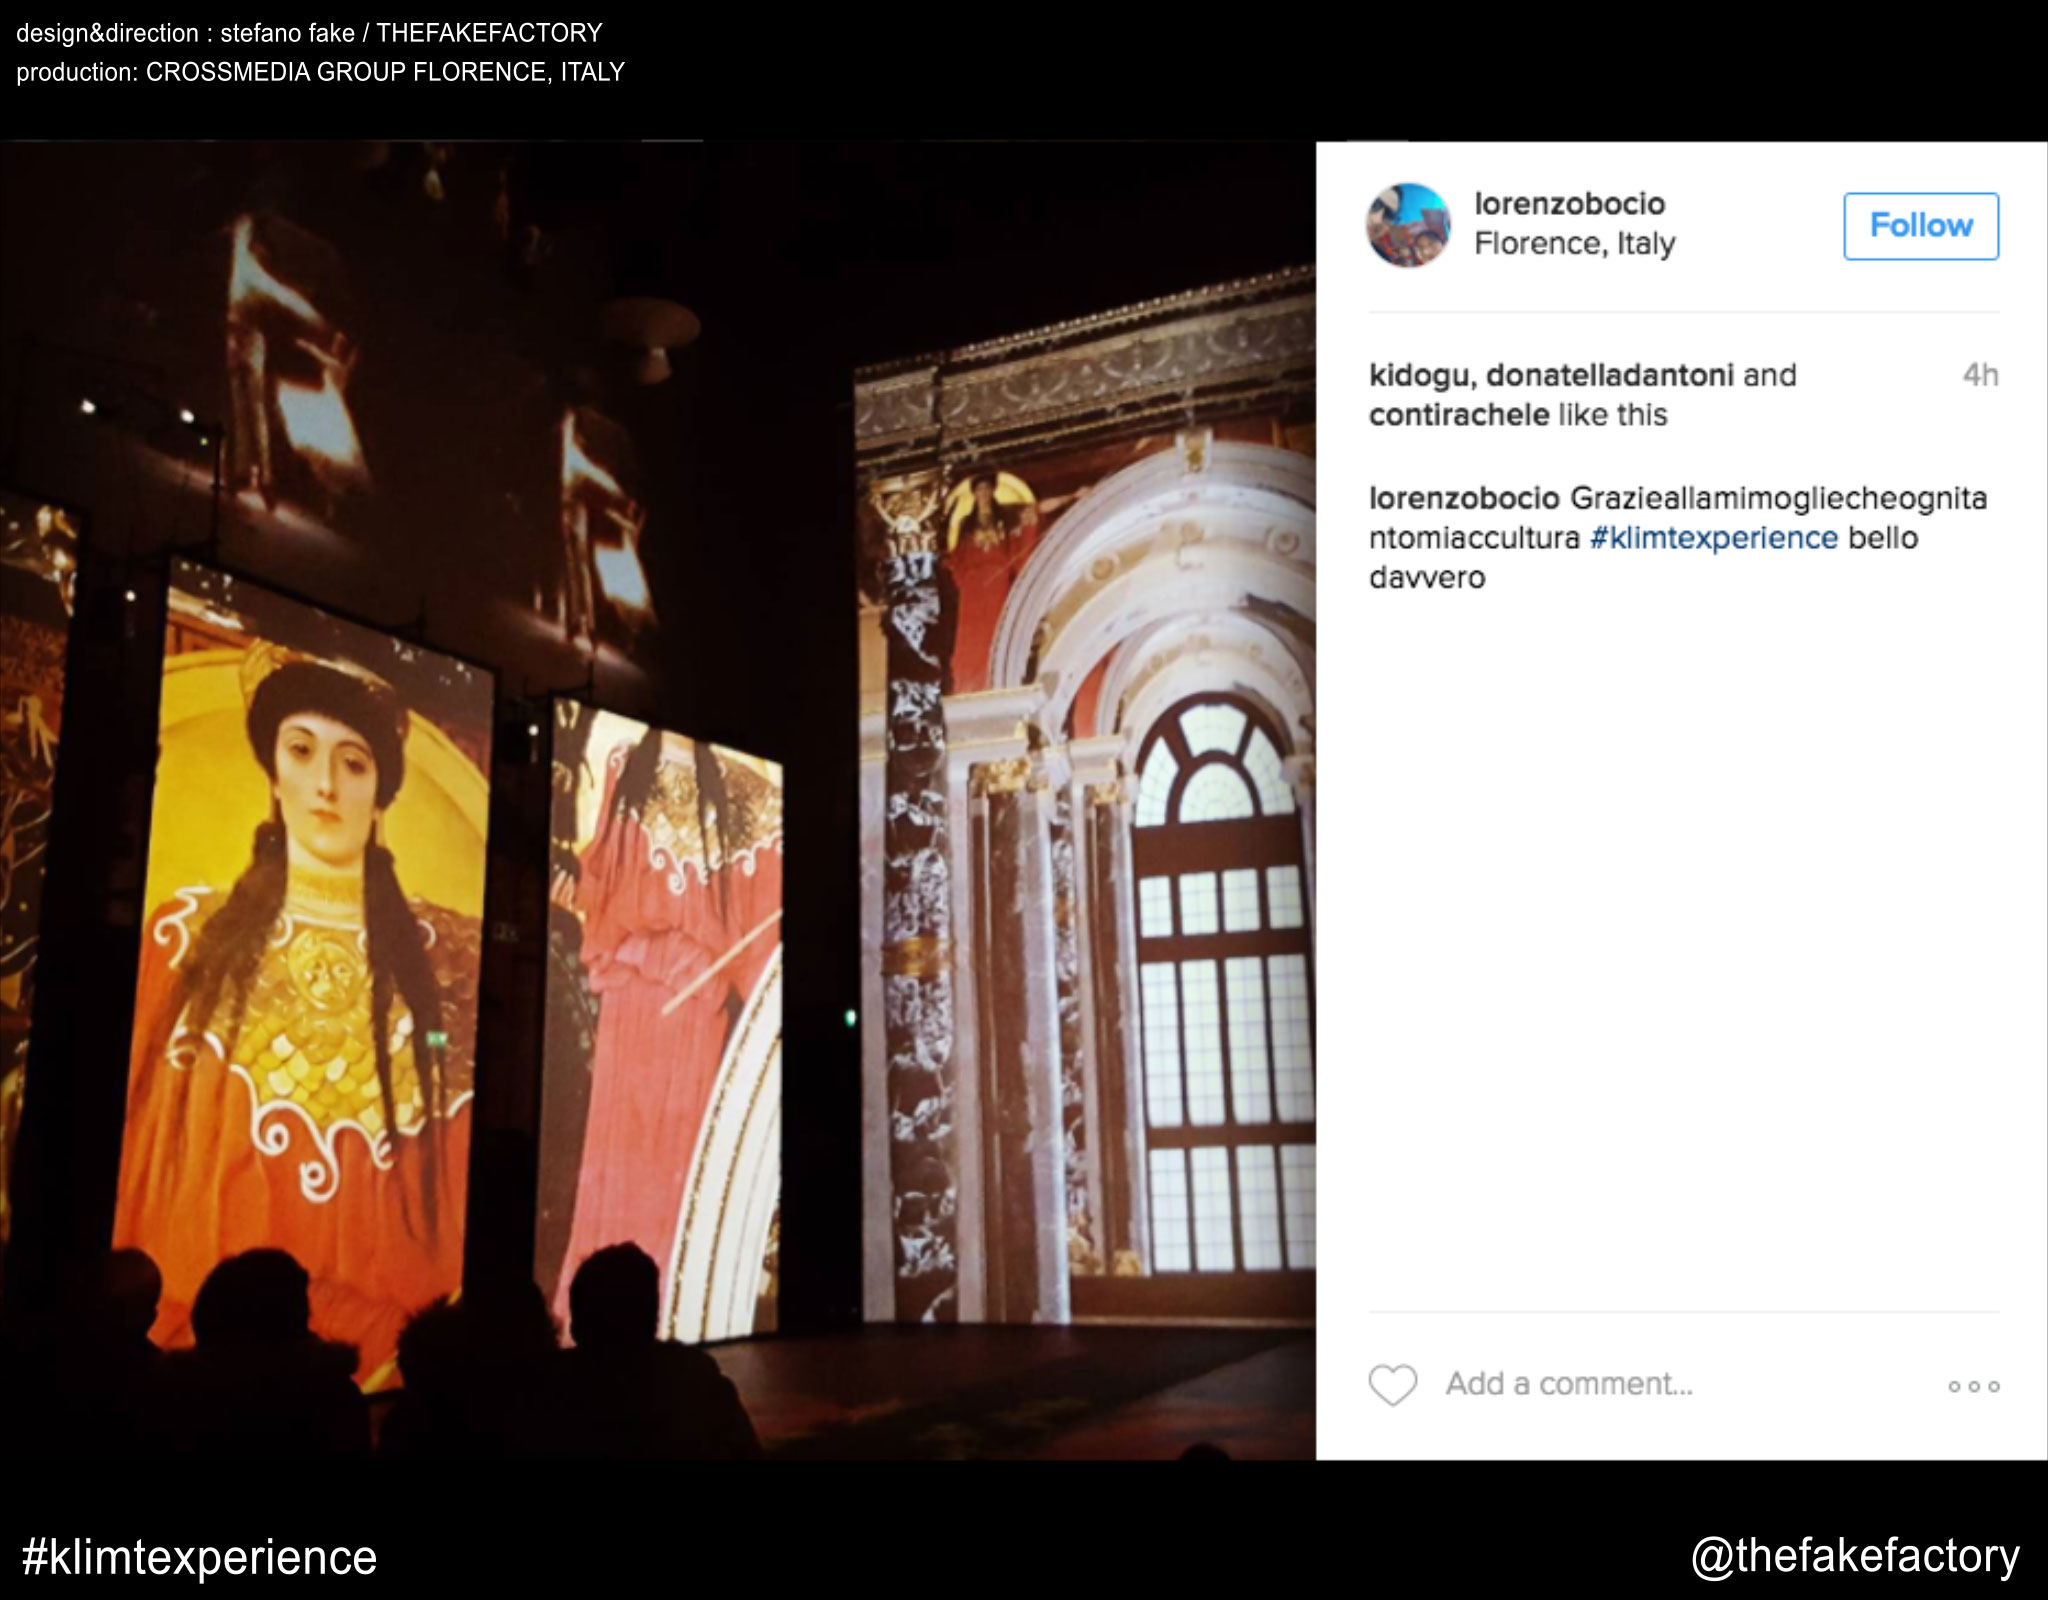Click lorenzobocio's profile avatar

[1408, 225]
